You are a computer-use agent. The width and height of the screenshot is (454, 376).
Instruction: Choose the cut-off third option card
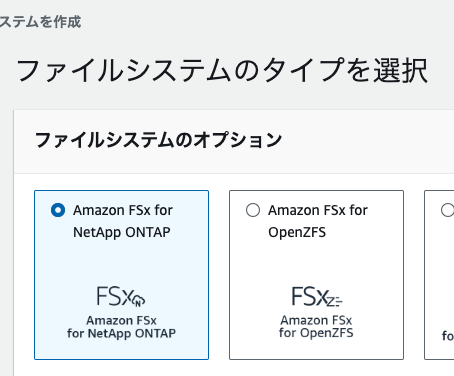439,275
